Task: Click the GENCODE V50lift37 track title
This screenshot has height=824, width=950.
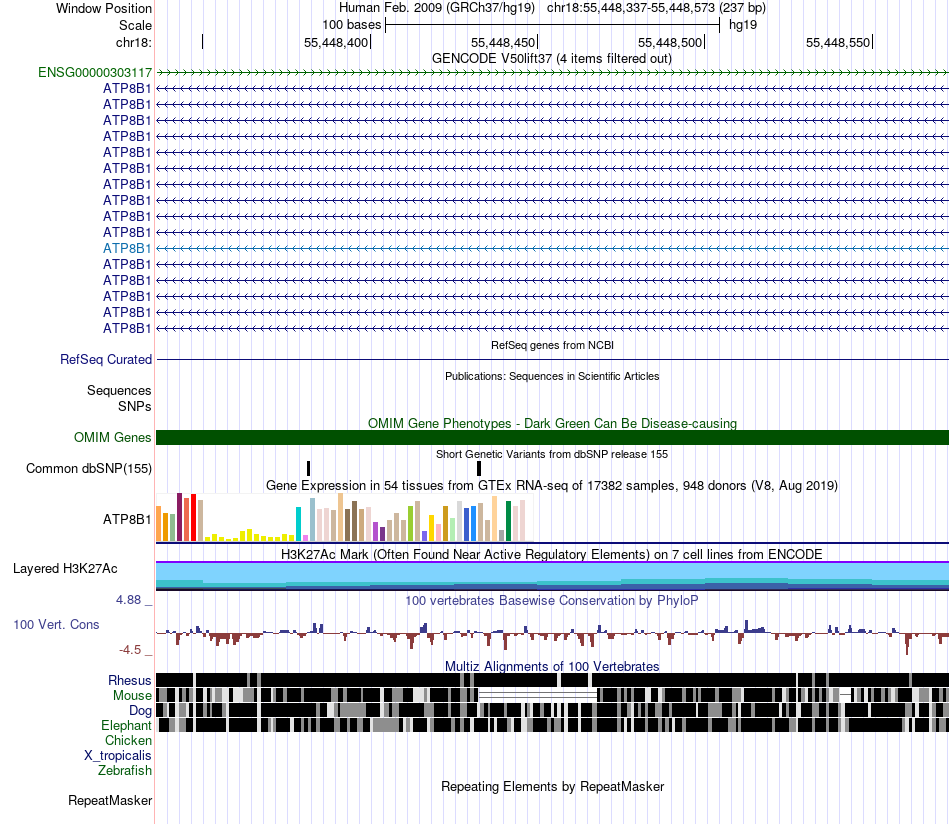Action: (551, 59)
